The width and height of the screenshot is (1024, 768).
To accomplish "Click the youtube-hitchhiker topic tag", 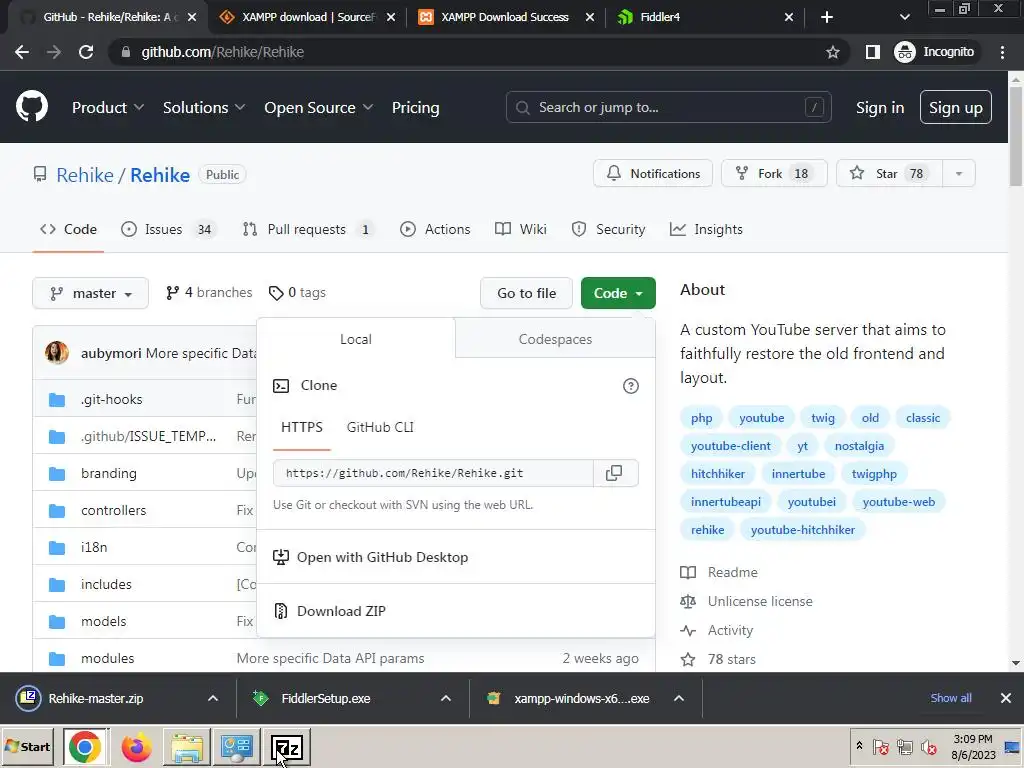I will click(x=803, y=530).
